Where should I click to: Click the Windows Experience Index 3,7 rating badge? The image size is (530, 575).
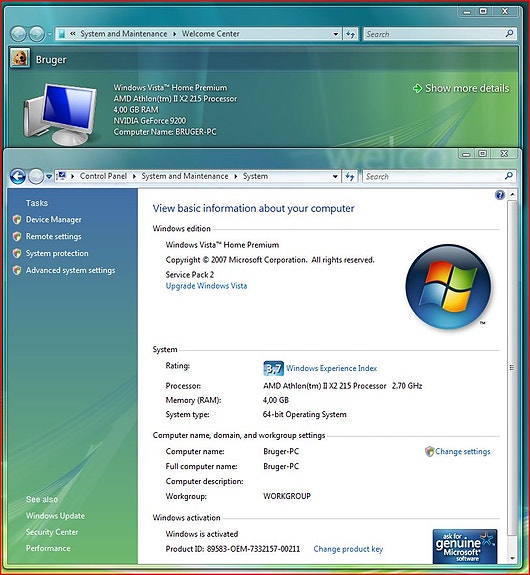274,368
